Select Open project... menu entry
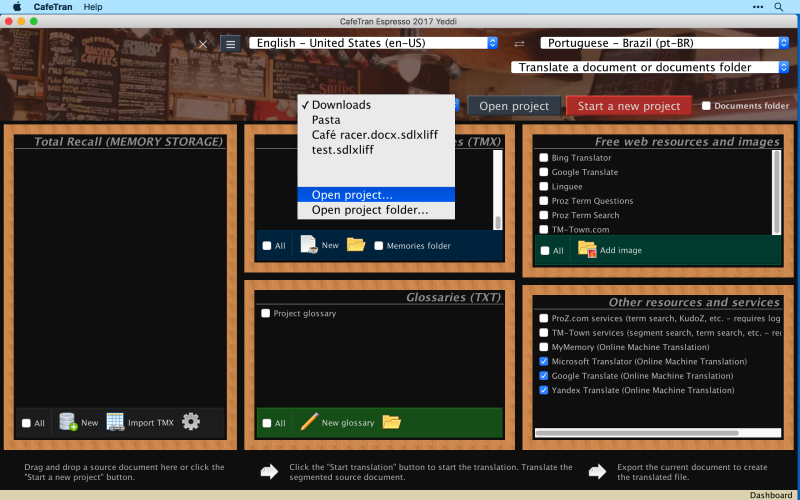800x500 pixels. pyautogui.click(x=376, y=195)
